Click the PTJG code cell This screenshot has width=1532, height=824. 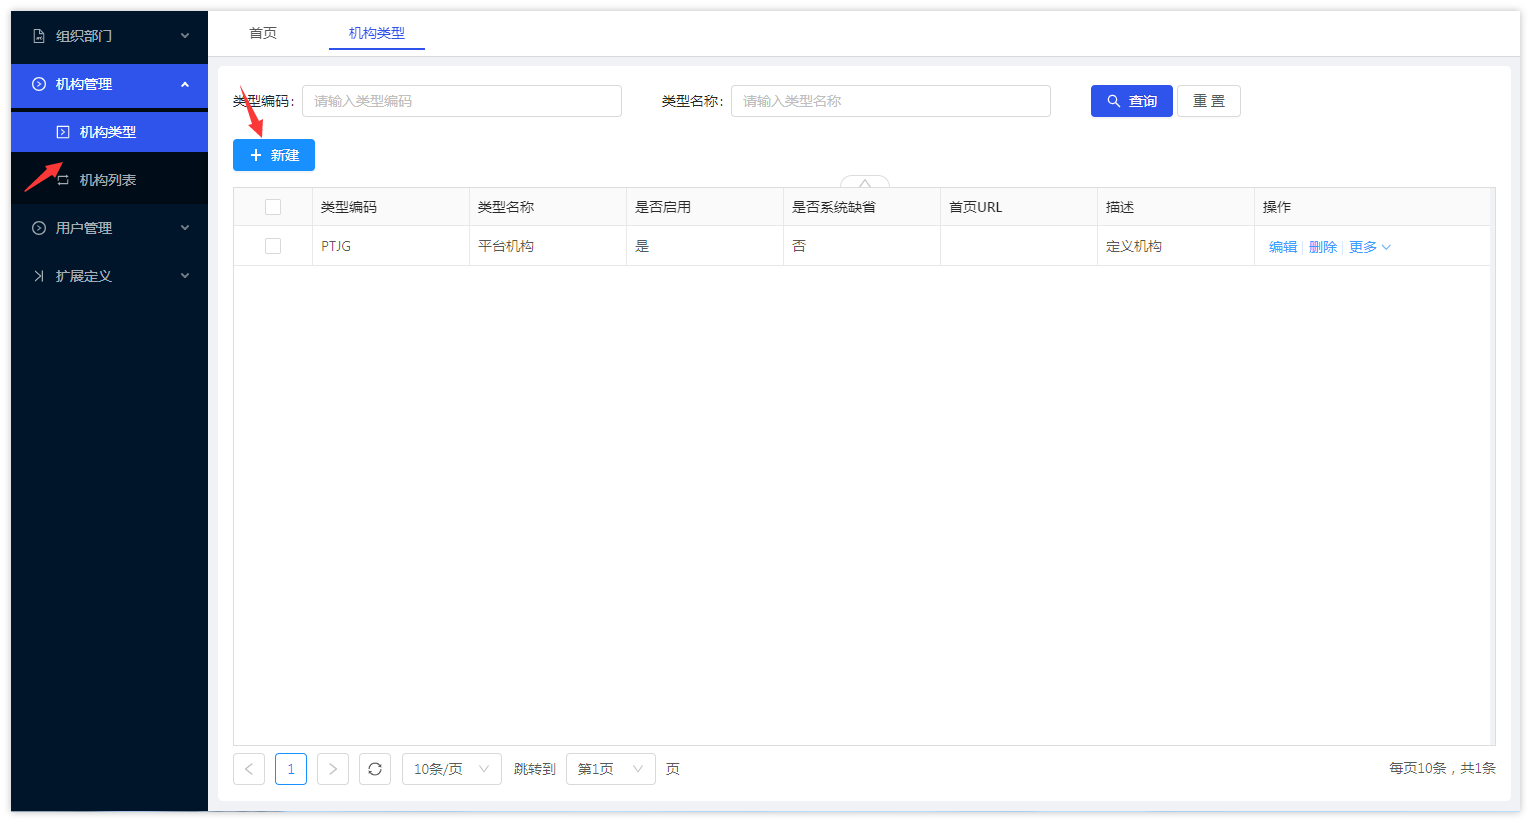(x=391, y=246)
